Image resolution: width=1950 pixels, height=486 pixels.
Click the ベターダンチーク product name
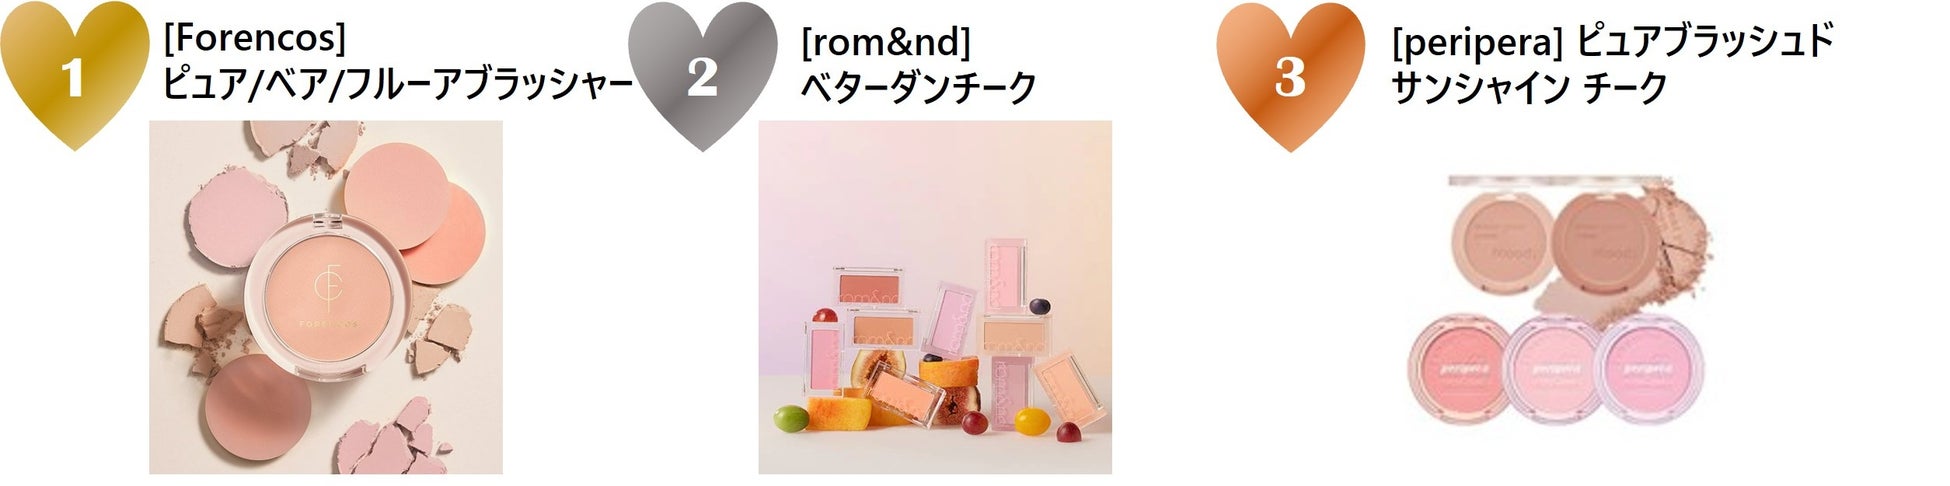click(x=918, y=87)
